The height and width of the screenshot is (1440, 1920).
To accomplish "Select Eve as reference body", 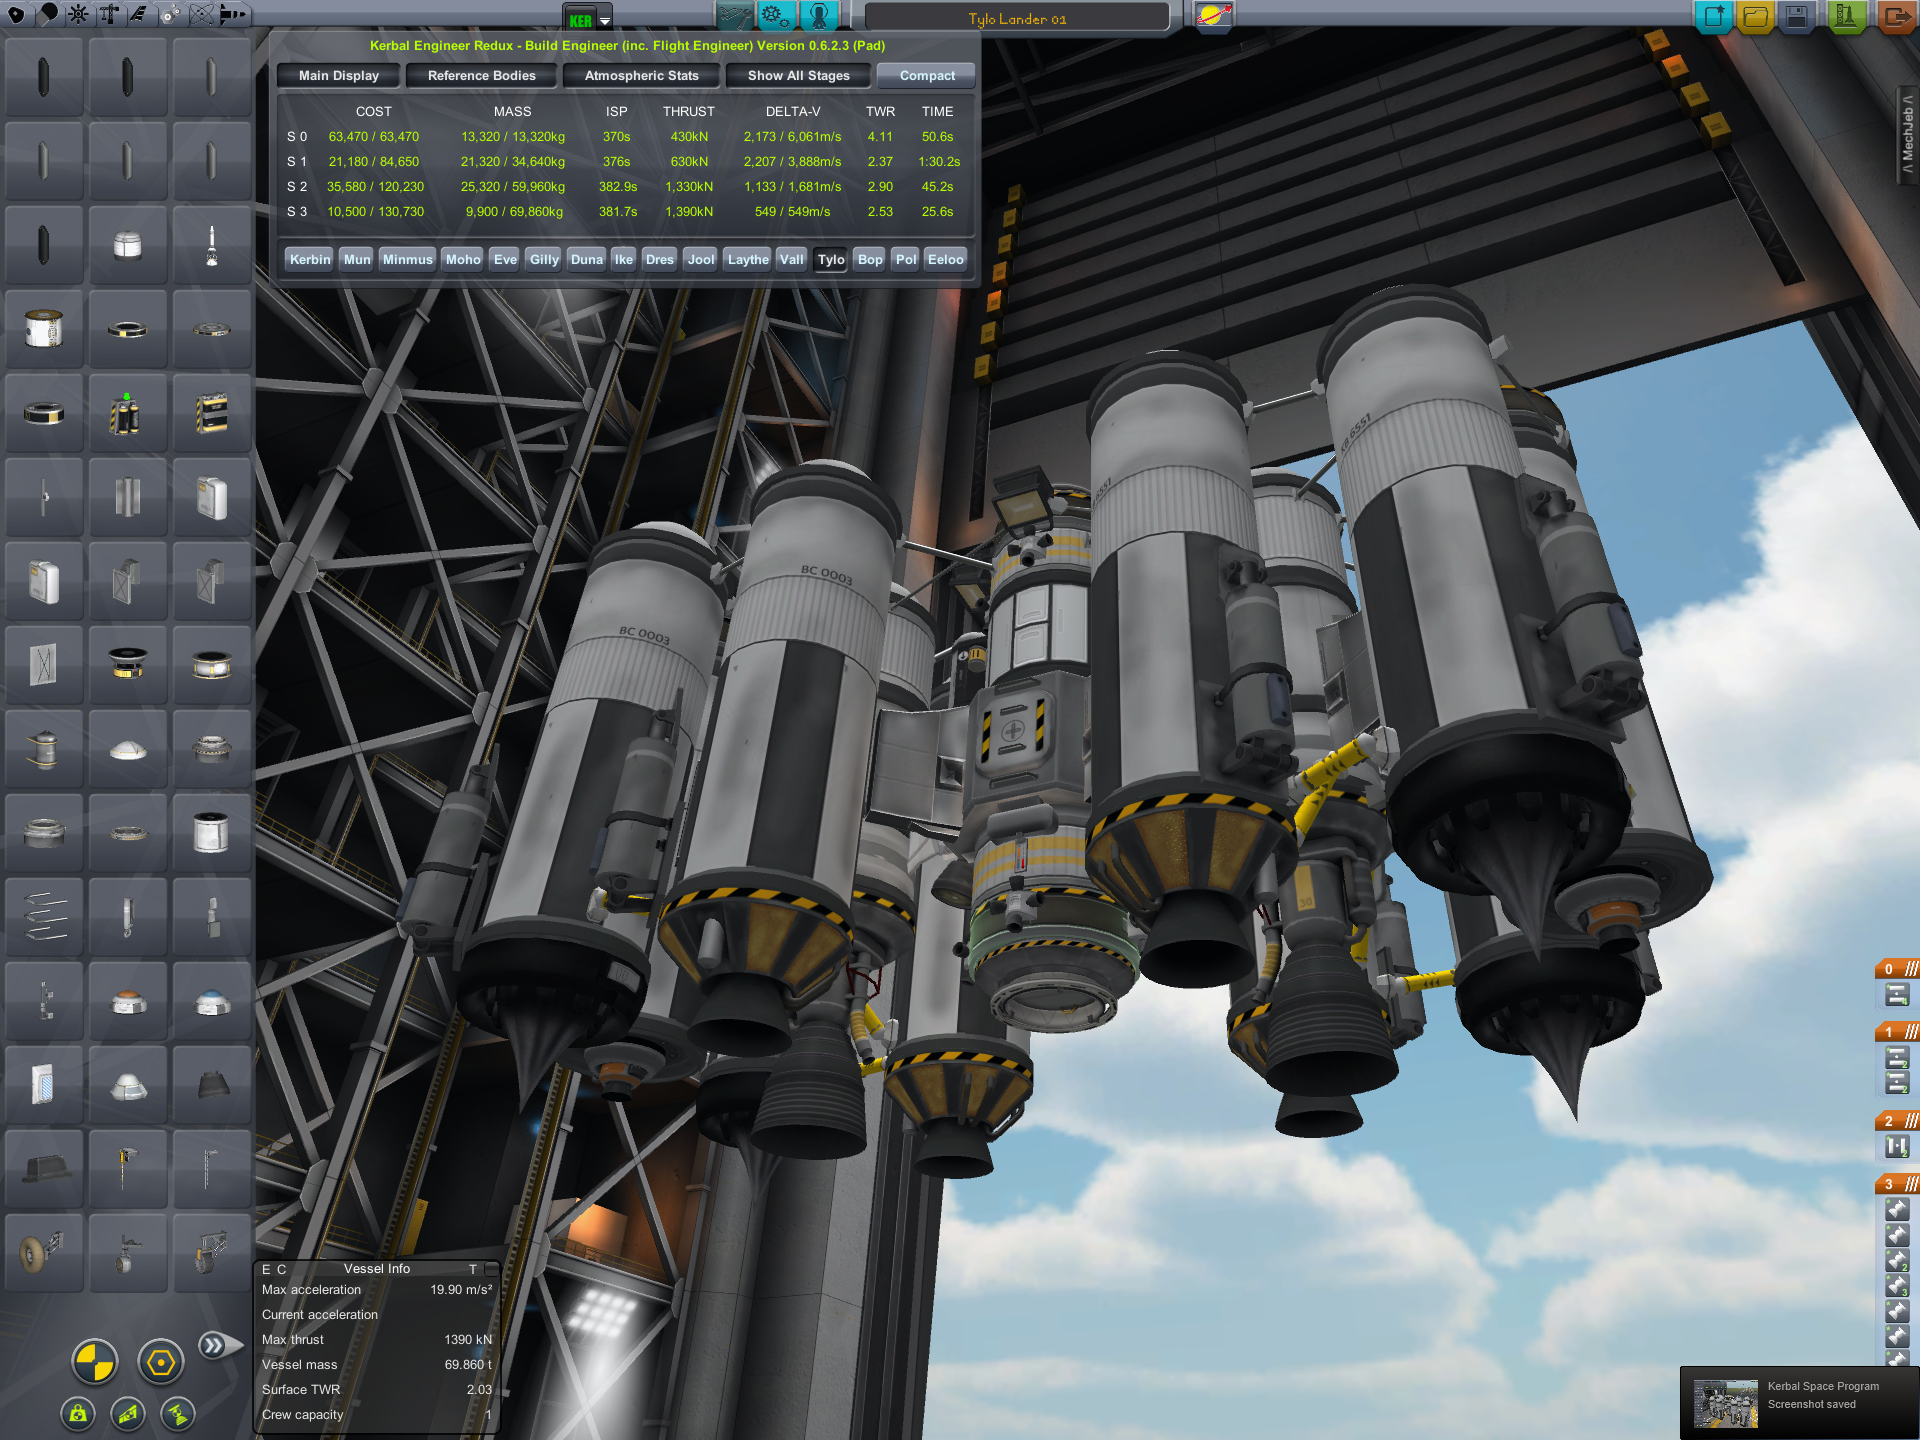I will pyautogui.click(x=506, y=260).
